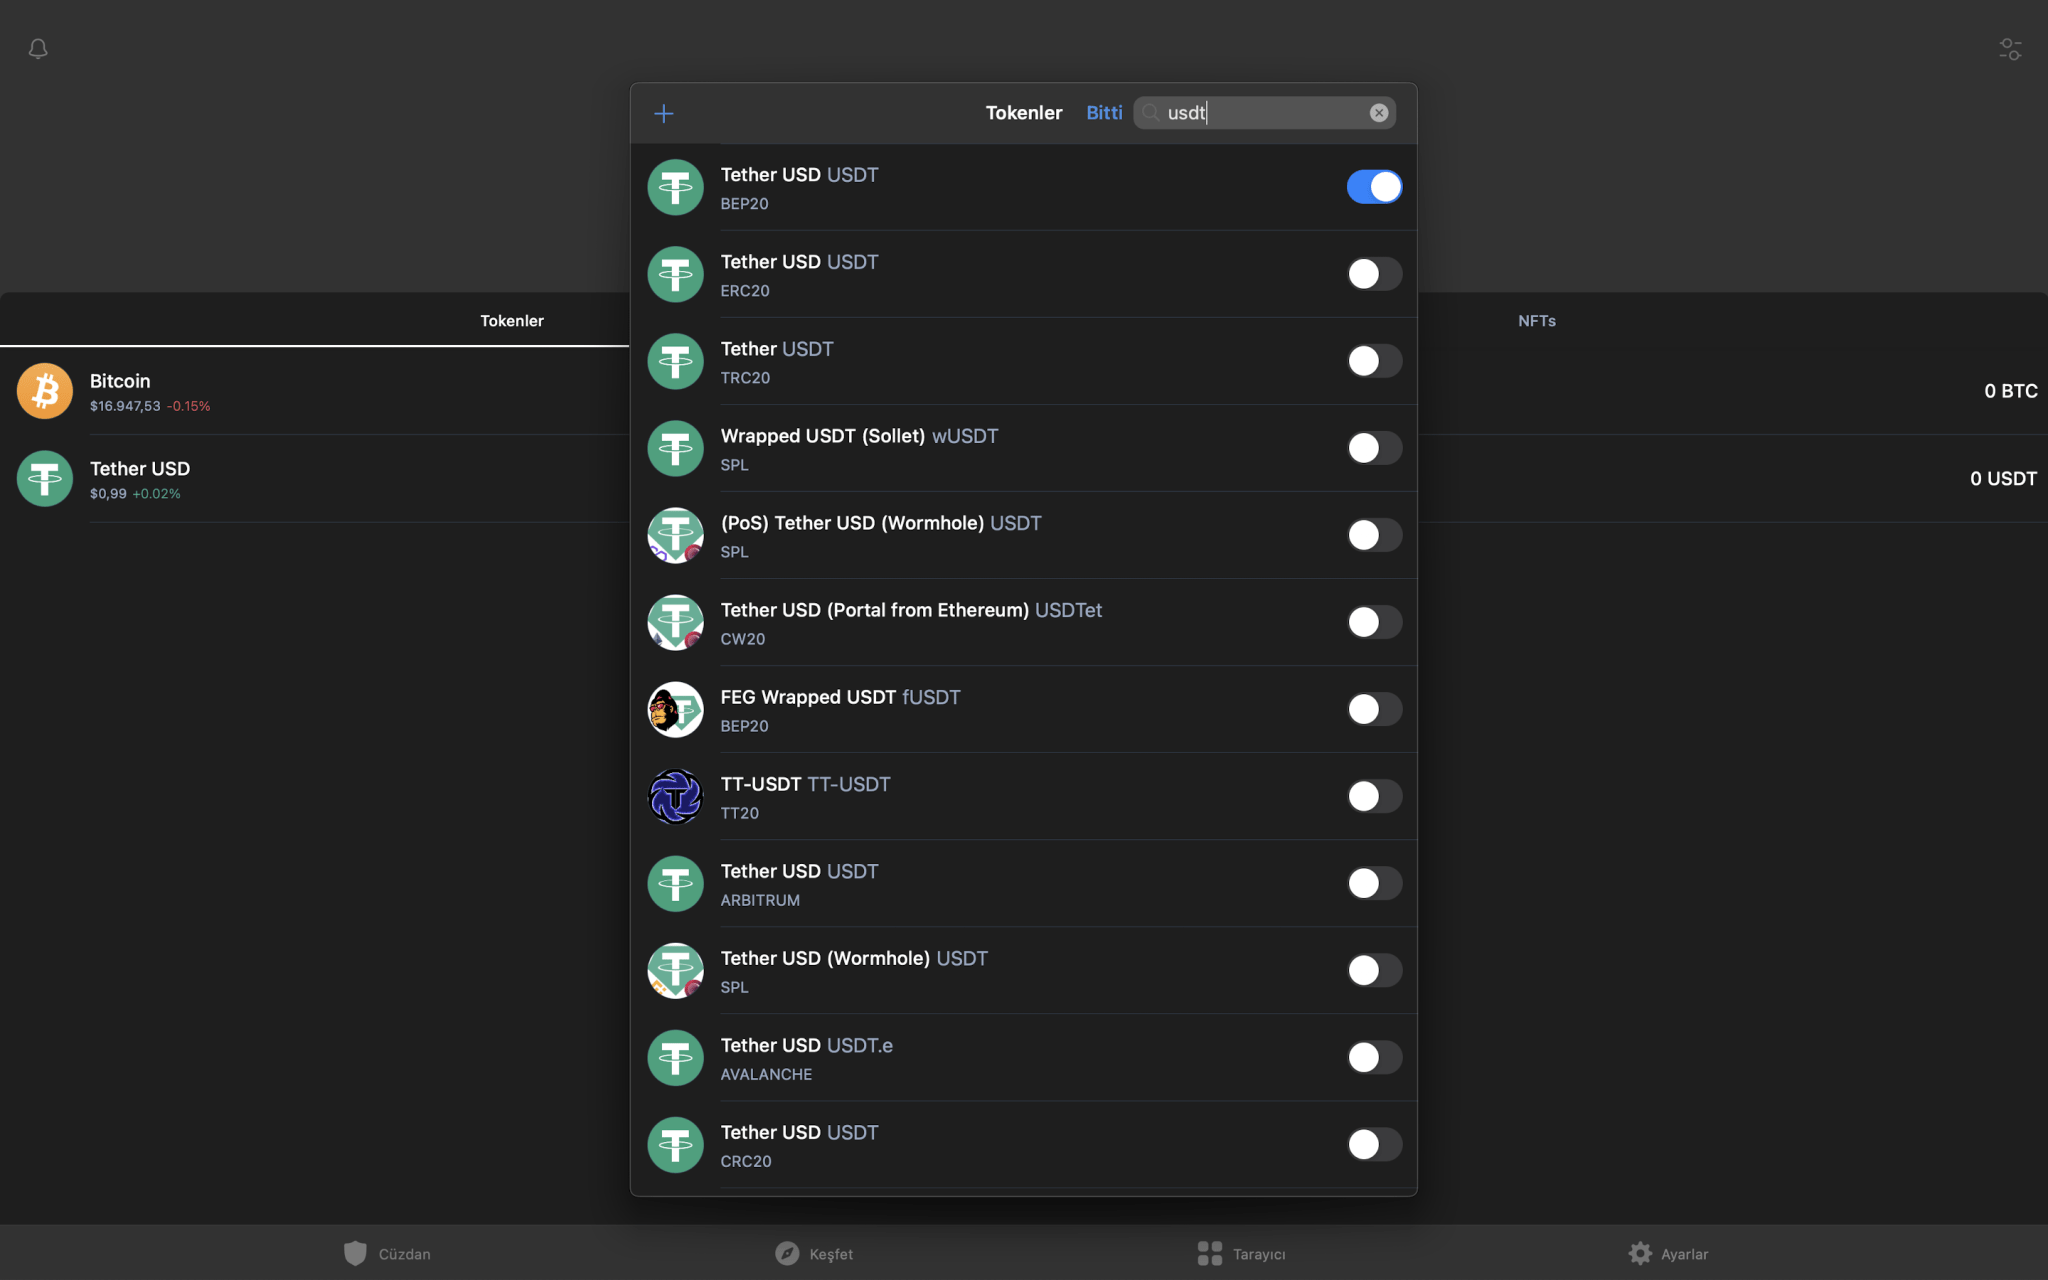2048x1280 pixels.
Task: Click the FEG Wrapped USDT ape icon
Action: pos(675,710)
